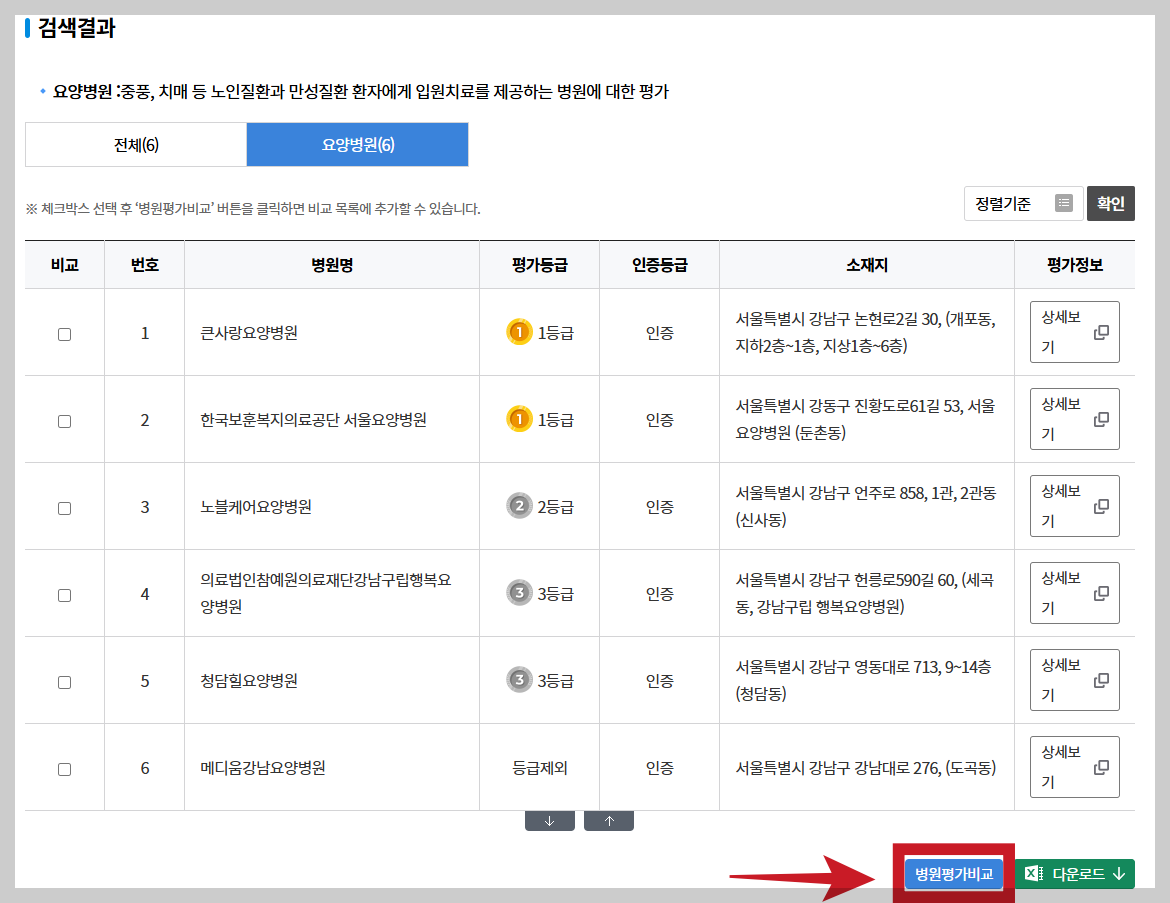1170x903 pixels.
Task: Open 상세보기 for 한국보훈복지의료공단 서울요양병원
Action: pyautogui.click(x=1074, y=419)
